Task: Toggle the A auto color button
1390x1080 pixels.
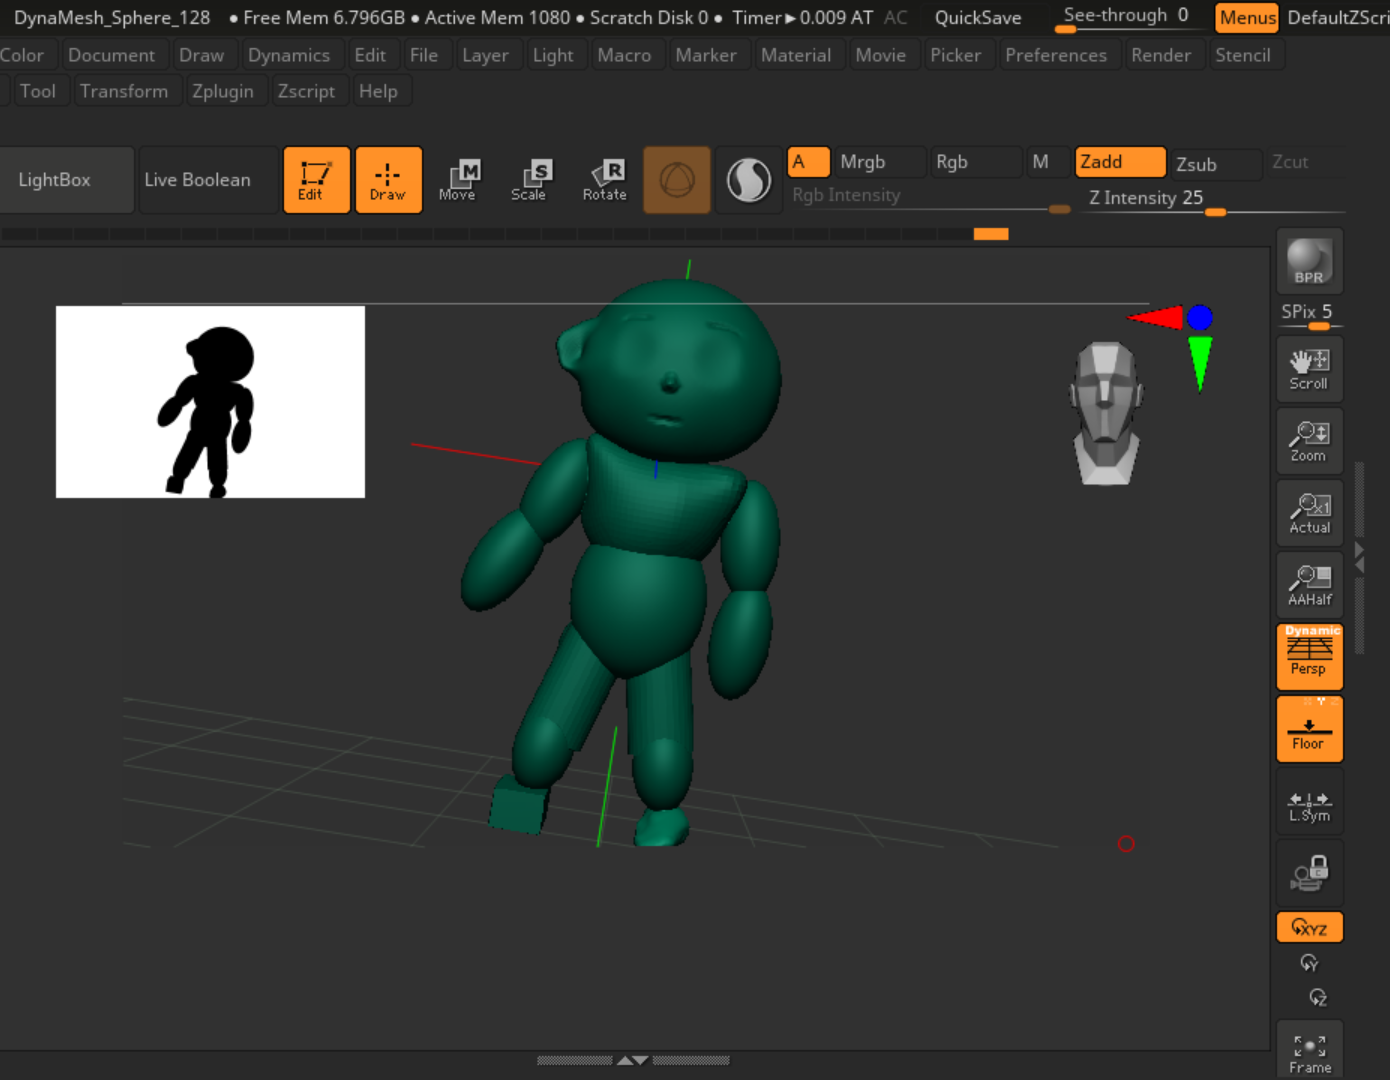Action: (809, 162)
